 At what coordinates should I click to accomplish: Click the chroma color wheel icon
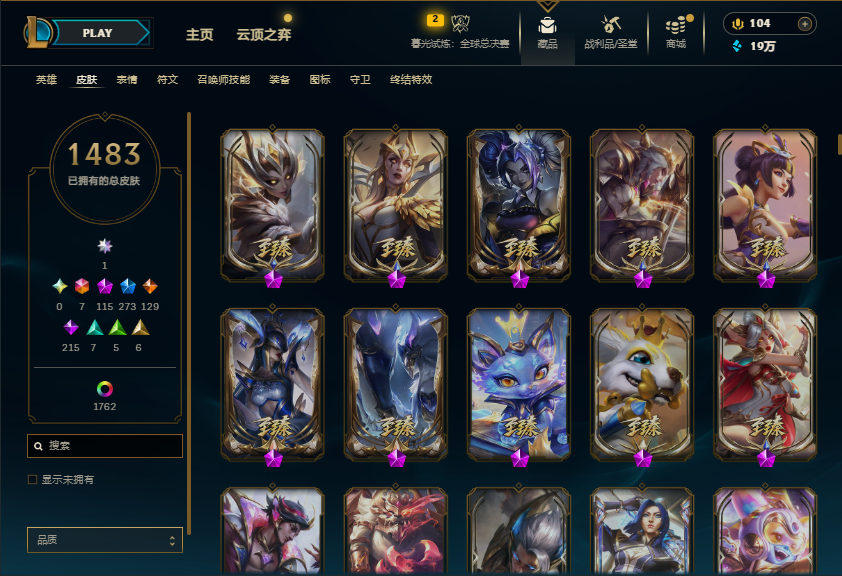pos(105,389)
